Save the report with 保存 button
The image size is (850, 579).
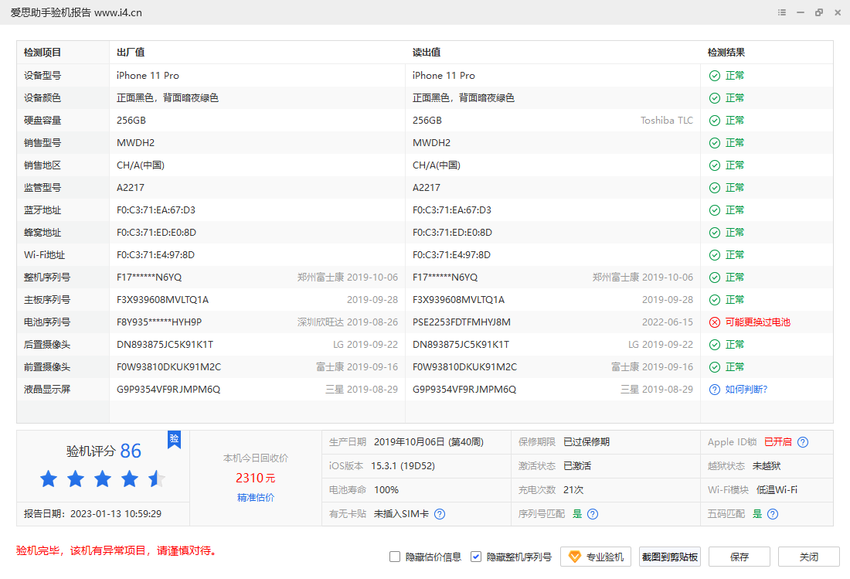pos(739,557)
